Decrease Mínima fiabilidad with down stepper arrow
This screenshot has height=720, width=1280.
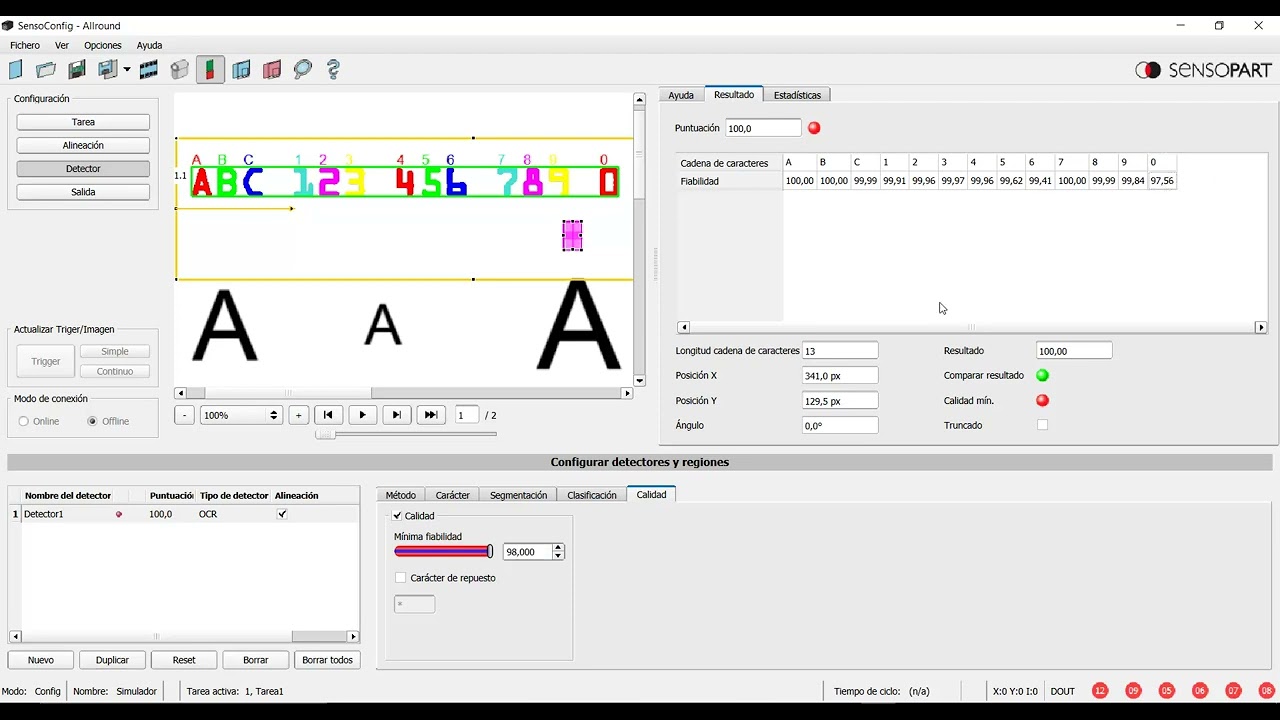coord(558,556)
